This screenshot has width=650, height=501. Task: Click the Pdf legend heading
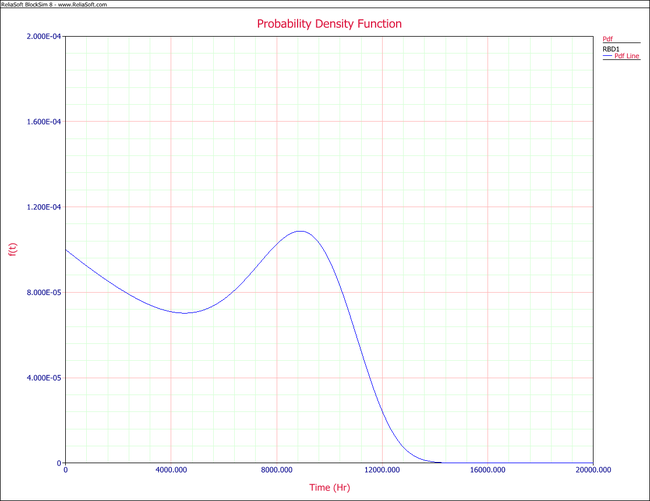click(x=608, y=37)
